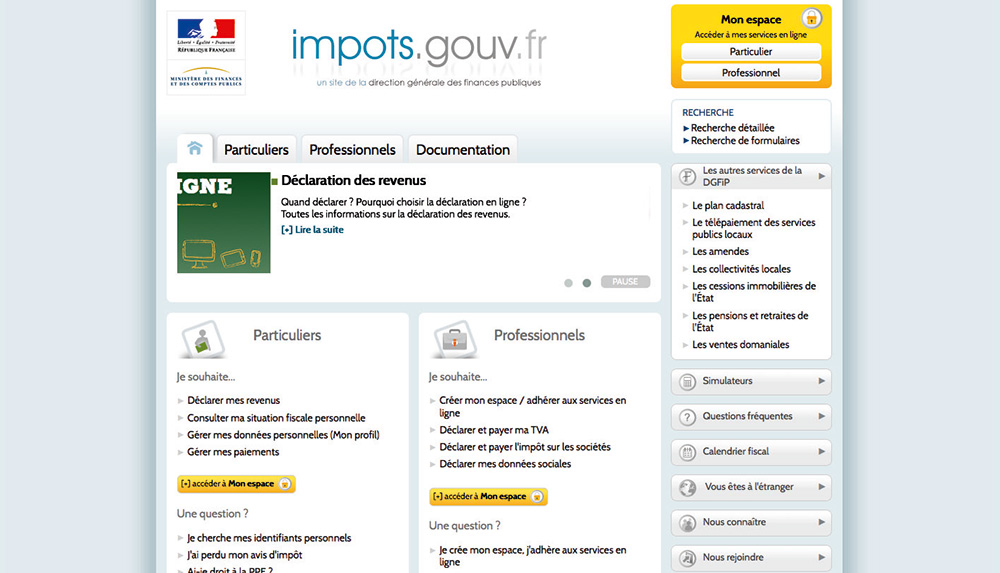Viewport: 1000px width, 573px height.
Task: Click the Simulateurs calculator icon
Action: pyautogui.click(x=687, y=382)
